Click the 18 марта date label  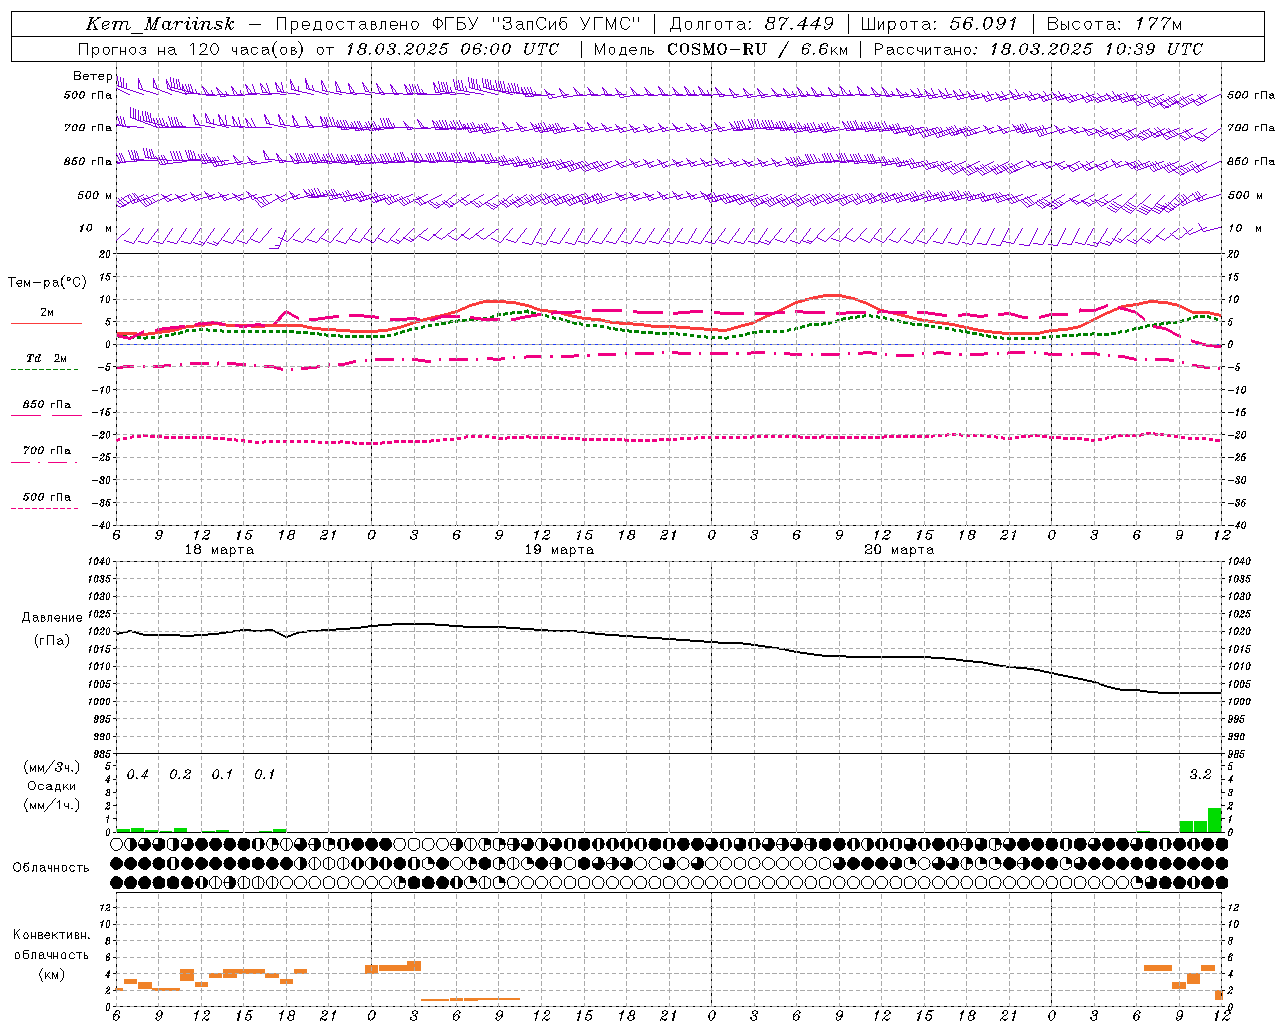(220, 550)
